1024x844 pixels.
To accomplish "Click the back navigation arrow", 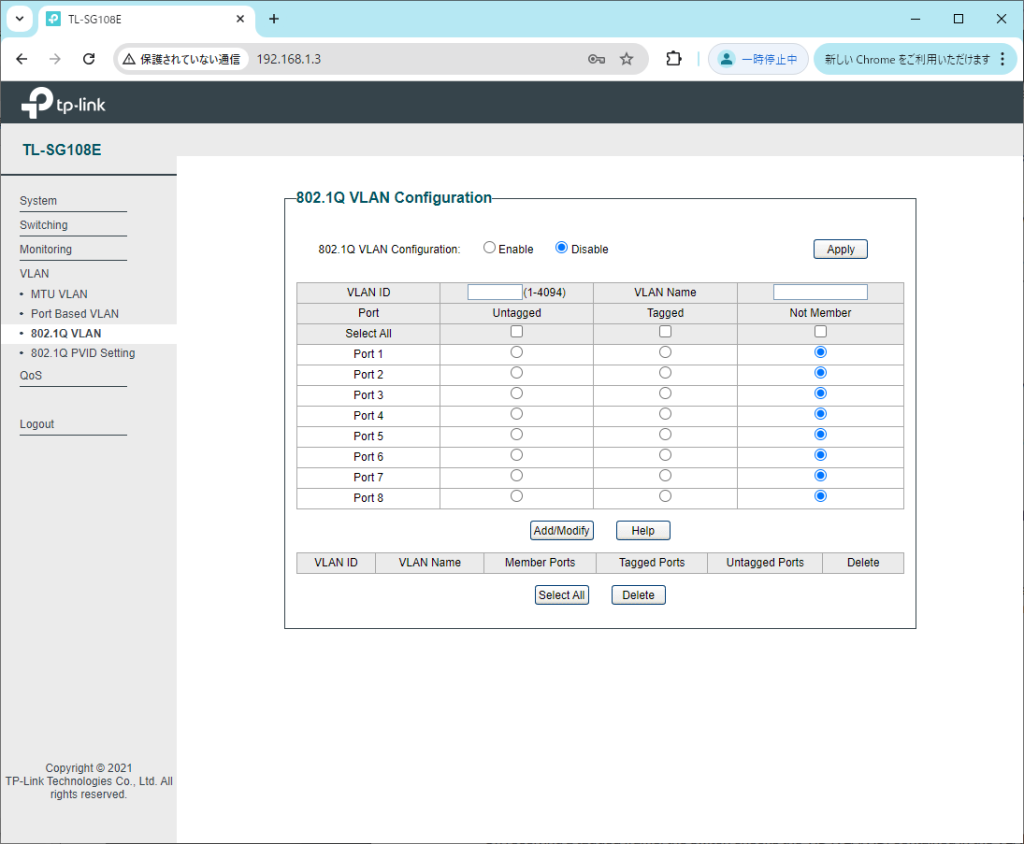I will point(22,59).
